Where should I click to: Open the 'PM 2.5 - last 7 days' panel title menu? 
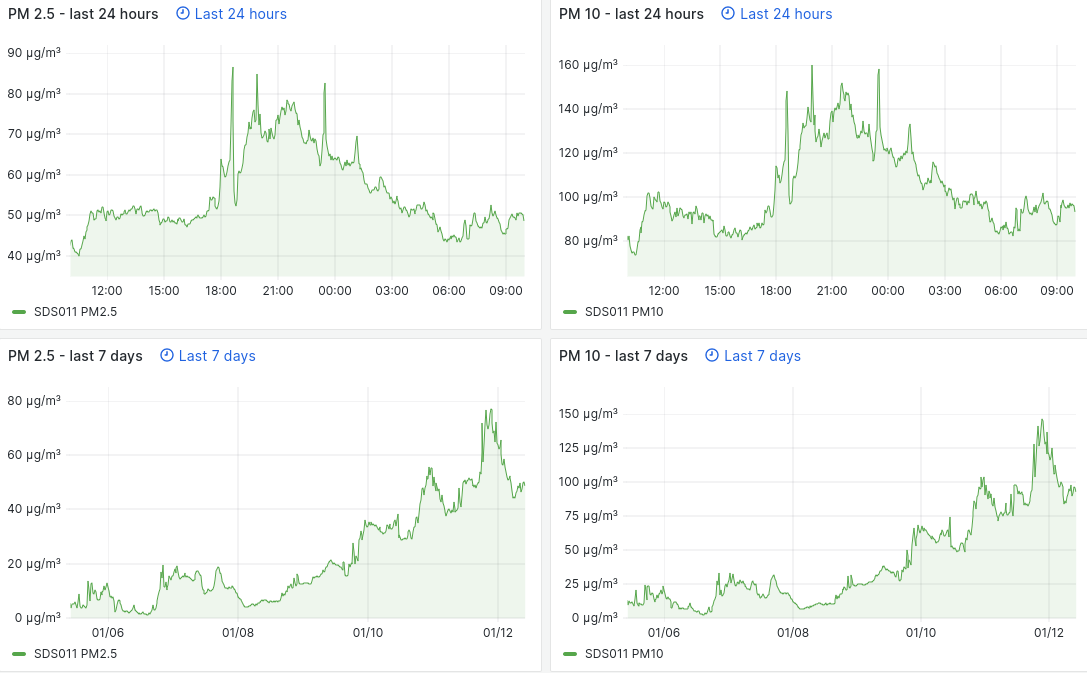click(75, 356)
